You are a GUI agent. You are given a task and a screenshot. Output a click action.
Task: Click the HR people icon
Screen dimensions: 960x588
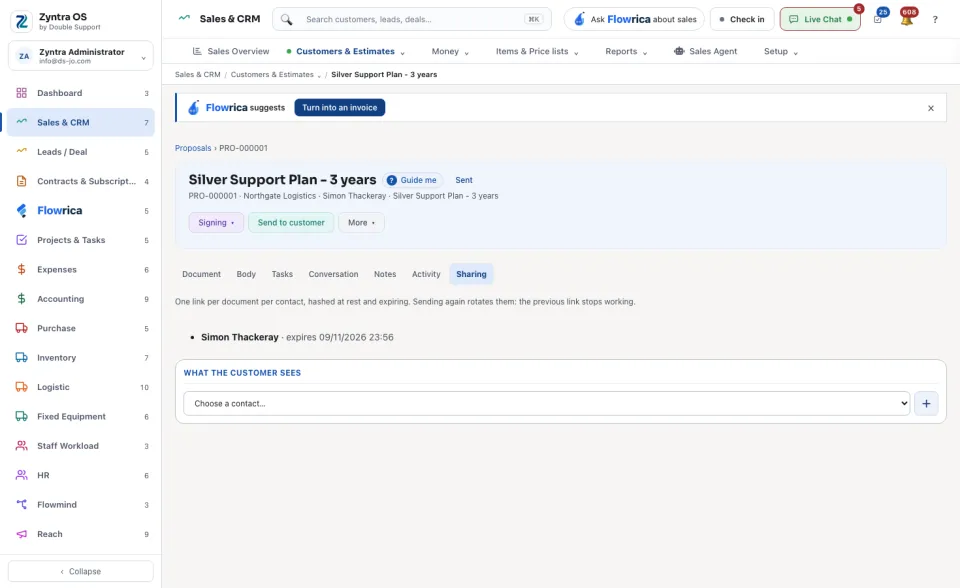tap(21, 475)
